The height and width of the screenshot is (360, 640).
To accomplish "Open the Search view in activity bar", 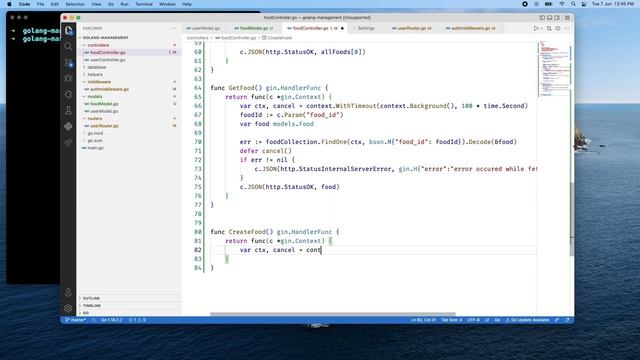I will pyautogui.click(x=68, y=47).
